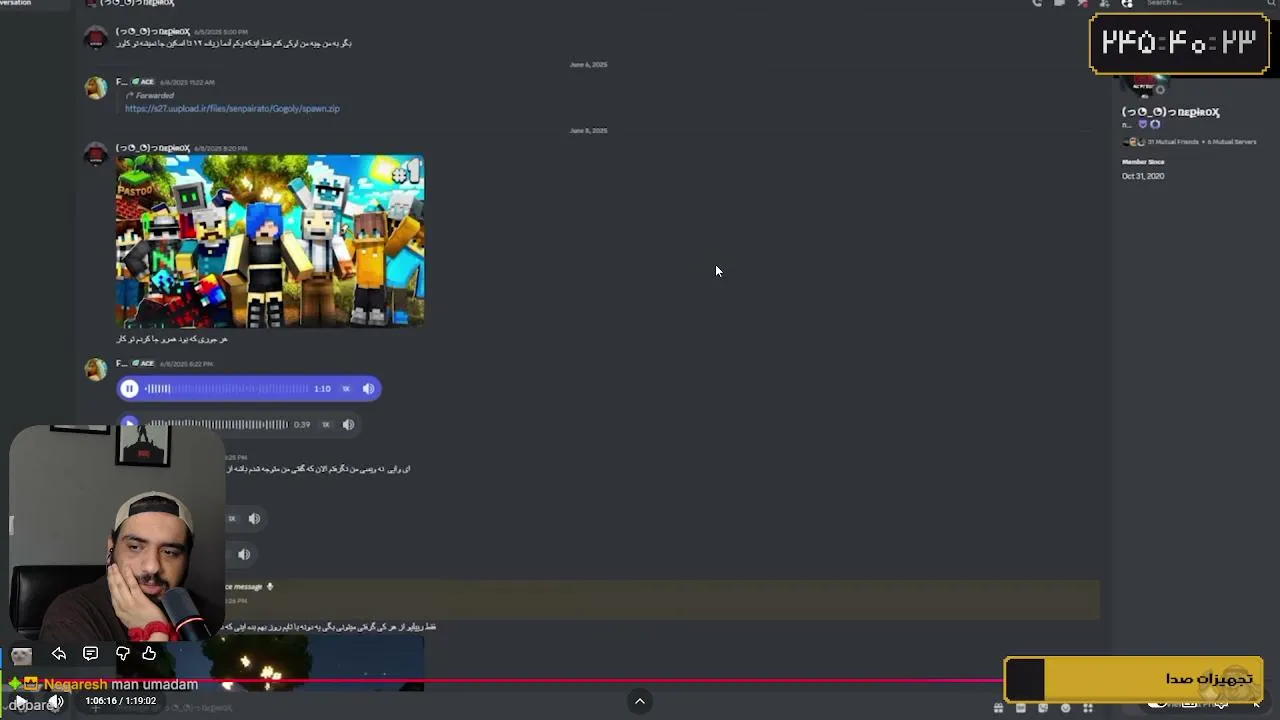Click the video player's play button
The width and height of the screenshot is (1280, 720).
(x=20, y=702)
